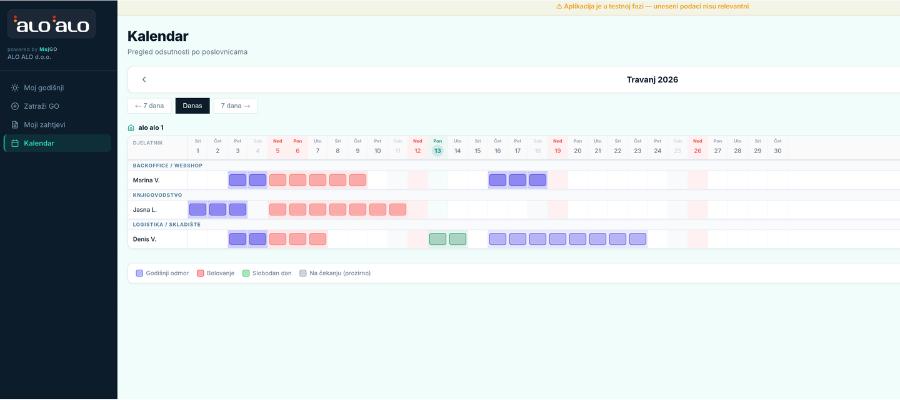Click the plus icon beside Zatraži GO
Viewport: 900px width, 400px height.
[x=14, y=106]
